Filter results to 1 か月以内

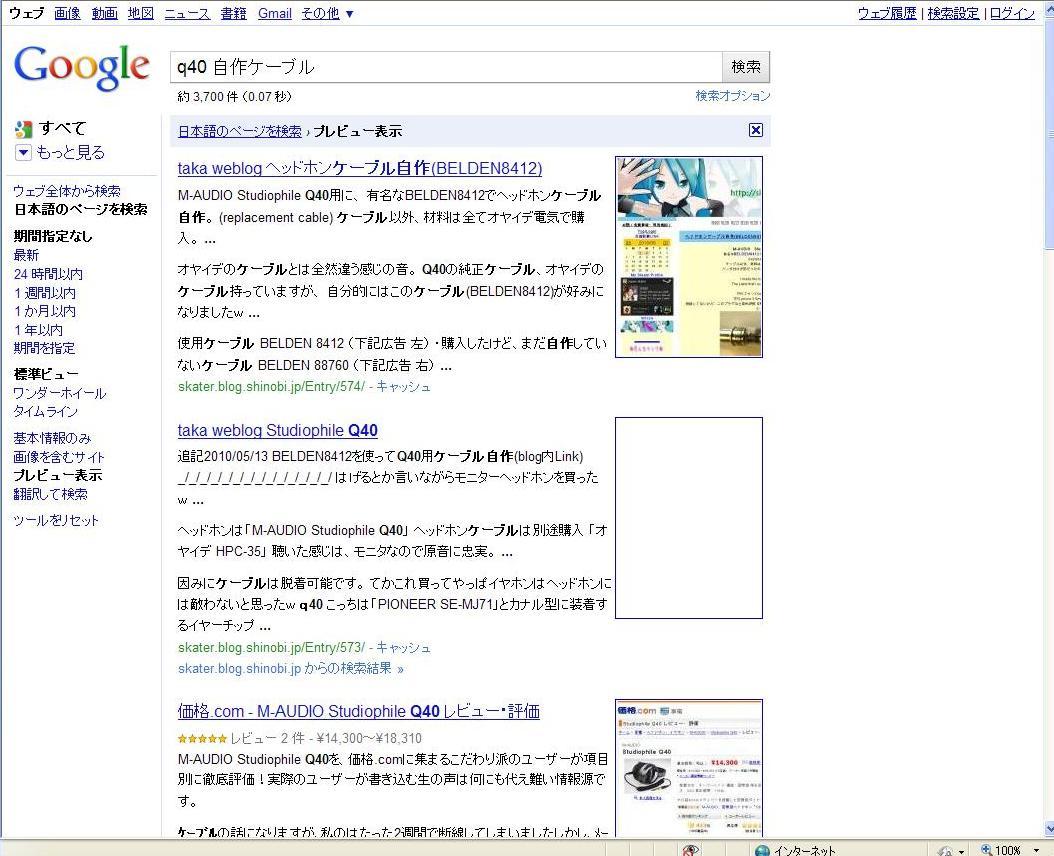pyautogui.click(x=45, y=311)
